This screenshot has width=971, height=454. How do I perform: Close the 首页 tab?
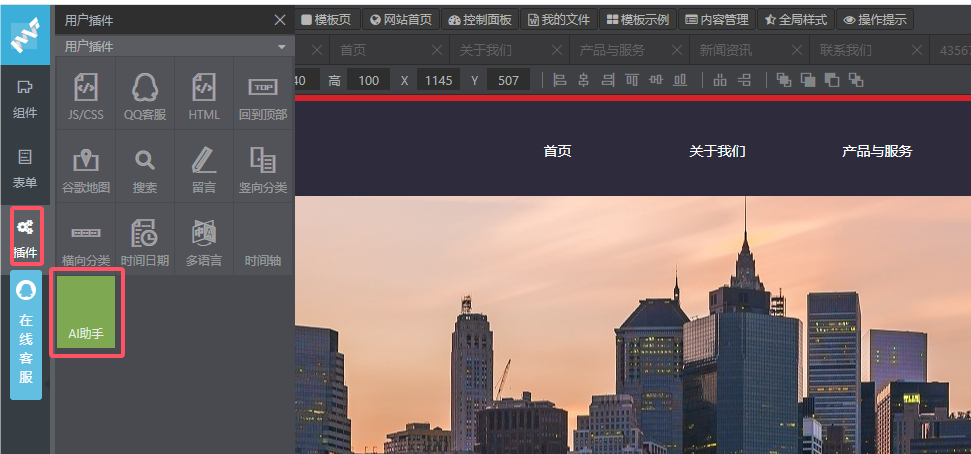[x=437, y=50]
